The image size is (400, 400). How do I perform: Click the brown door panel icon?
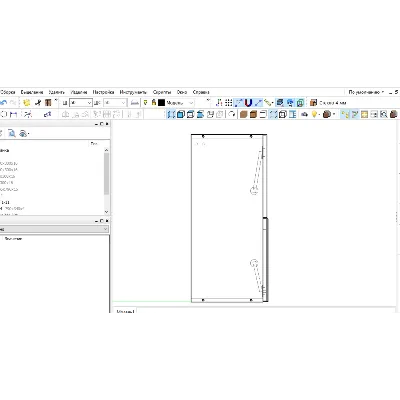pos(48,103)
